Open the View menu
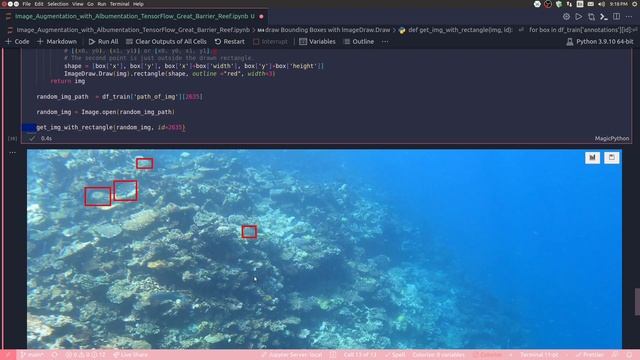640x360 pixels. pyautogui.click(x=78, y=4)
